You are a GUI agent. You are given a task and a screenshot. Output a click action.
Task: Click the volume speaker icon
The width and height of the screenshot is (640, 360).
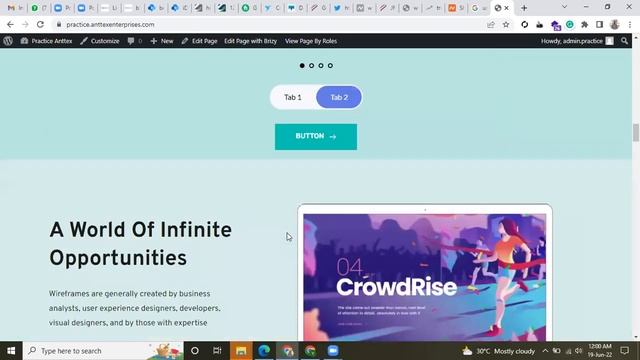tap(578, 351)
